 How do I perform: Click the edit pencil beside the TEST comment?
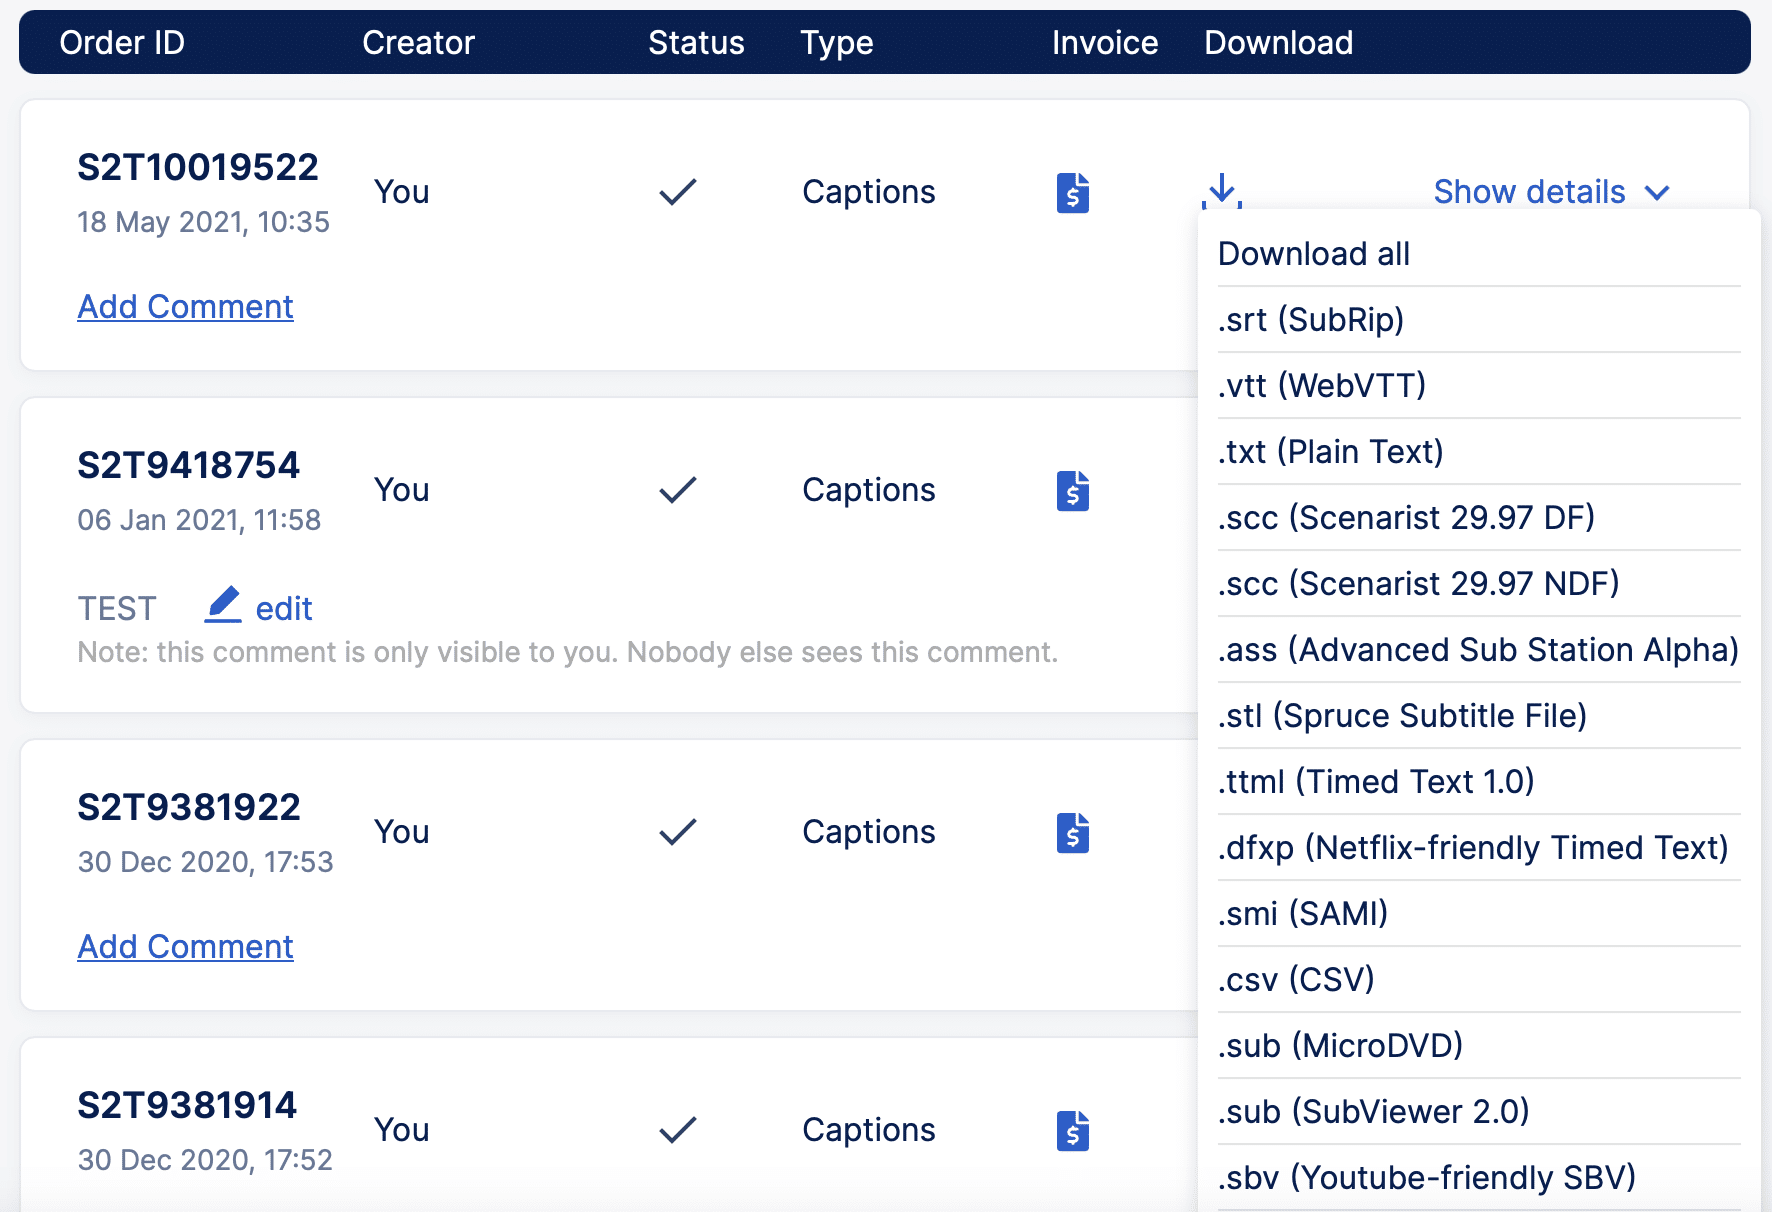coord(223,605)
